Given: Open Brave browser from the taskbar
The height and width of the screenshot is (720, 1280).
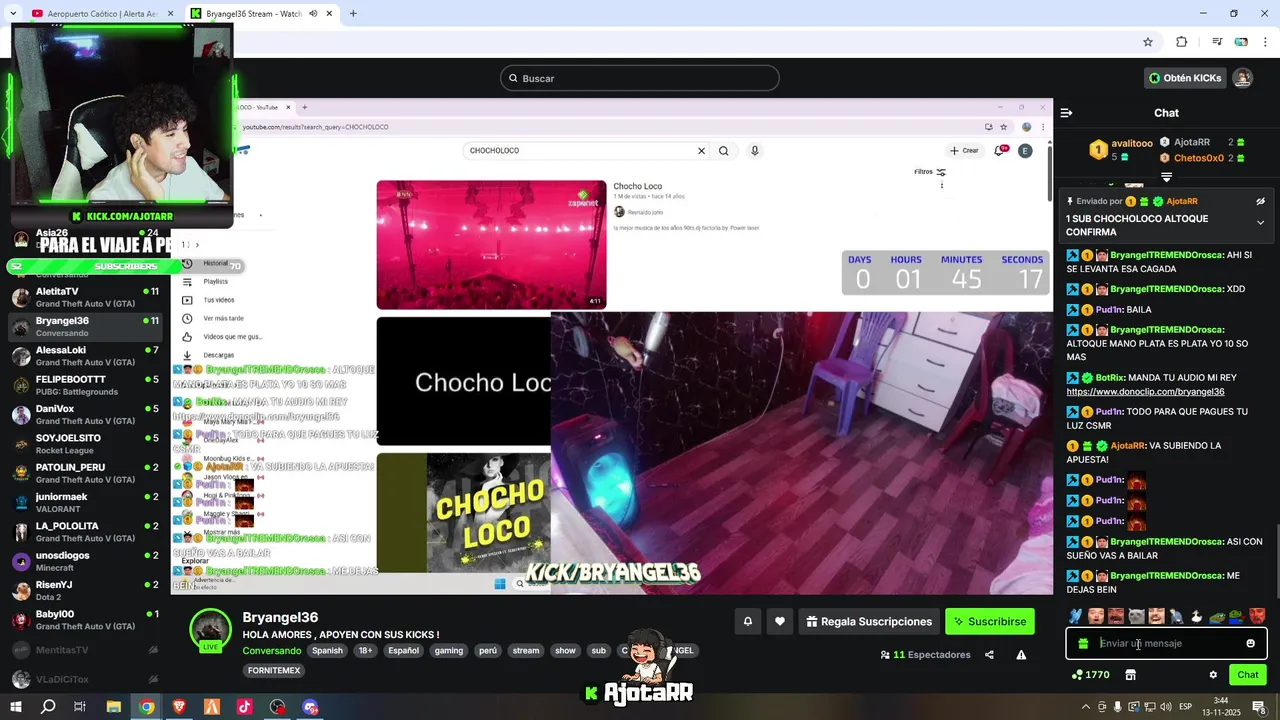Looking at the screenshot, I should pos(179,707).
